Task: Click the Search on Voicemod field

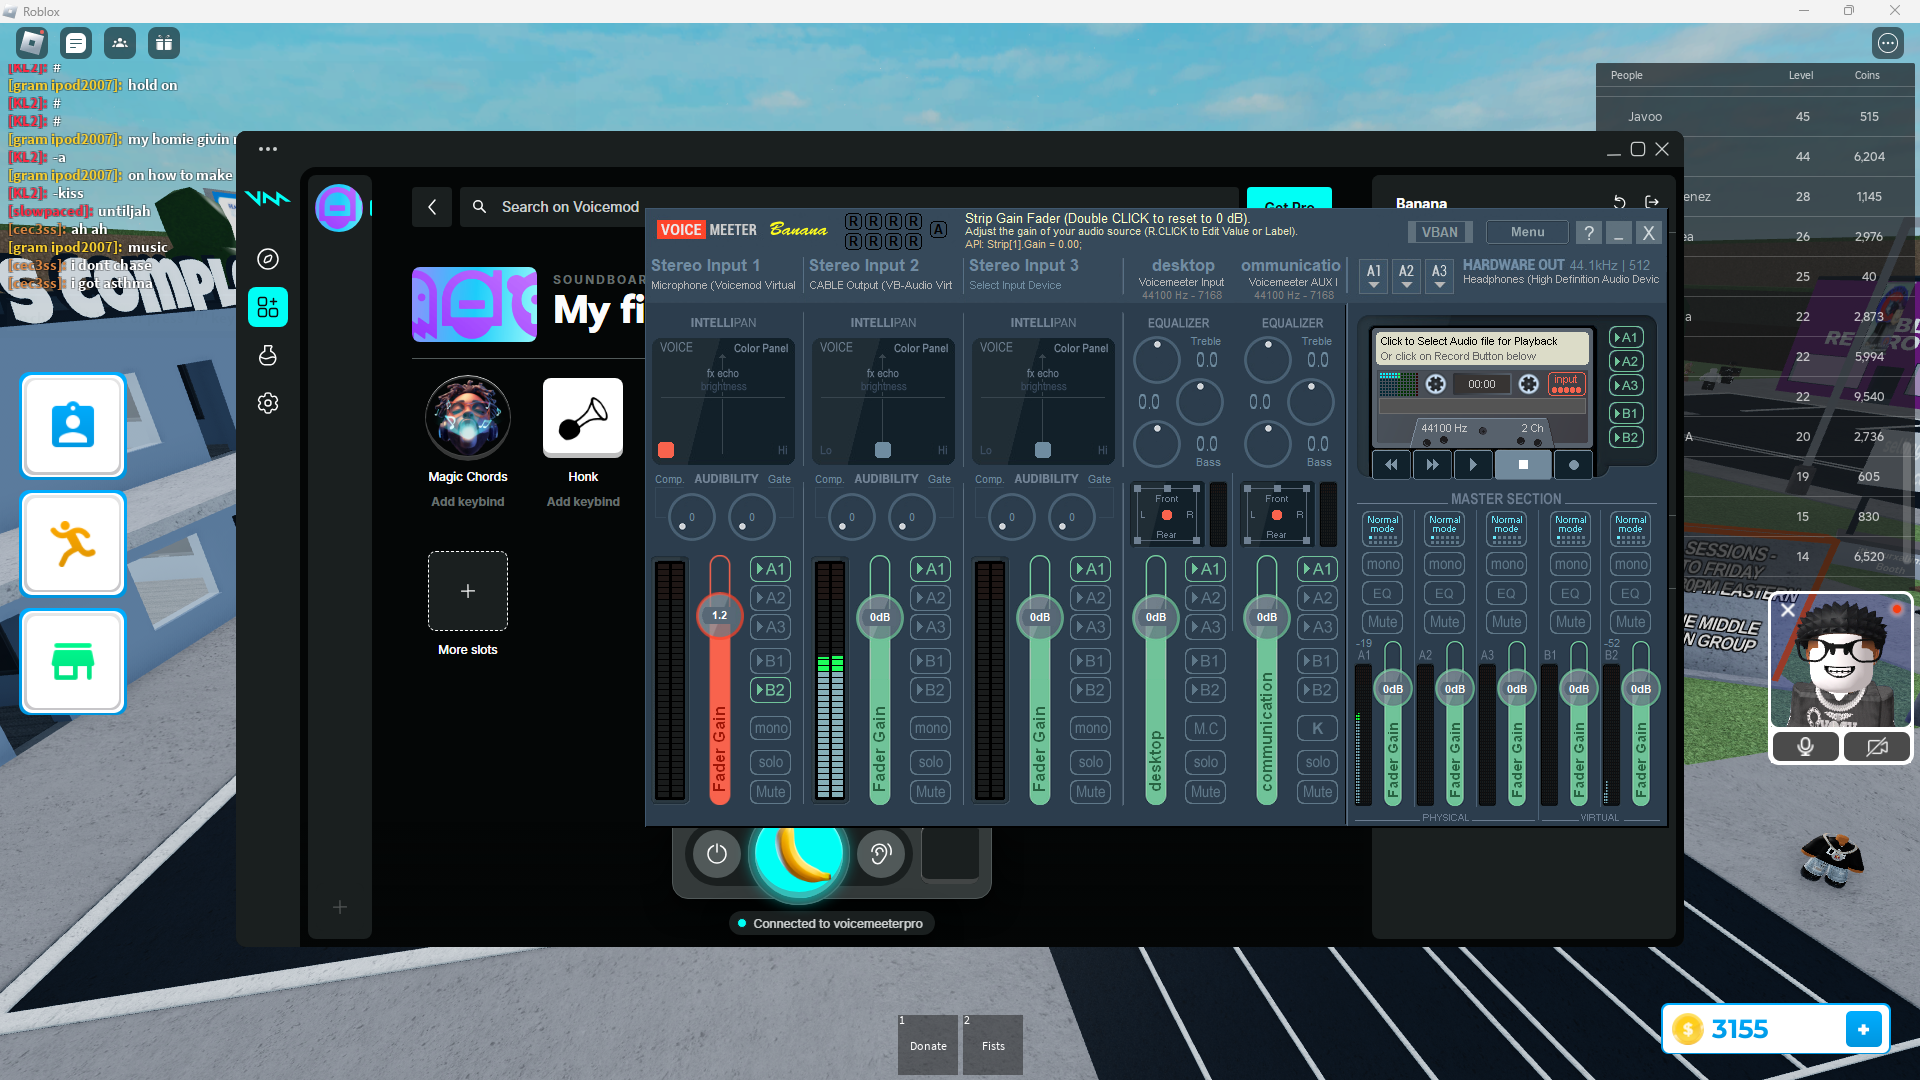Action: (x=850, y=207)
